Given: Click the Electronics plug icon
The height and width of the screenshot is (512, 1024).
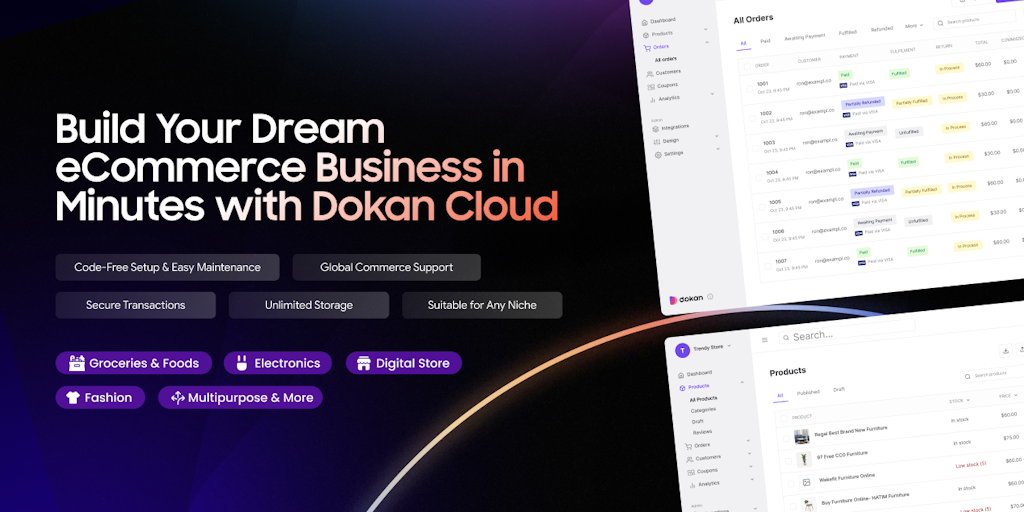Looking at the screenshot, I should (241, 363).
